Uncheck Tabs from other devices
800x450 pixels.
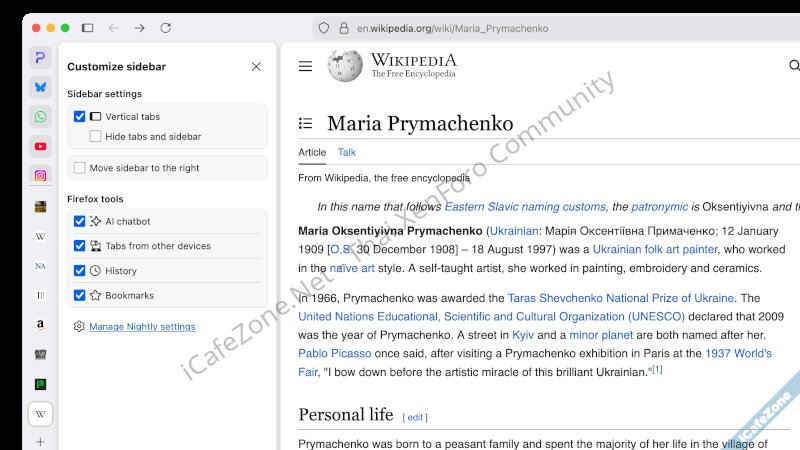click(x=80, y=246)
